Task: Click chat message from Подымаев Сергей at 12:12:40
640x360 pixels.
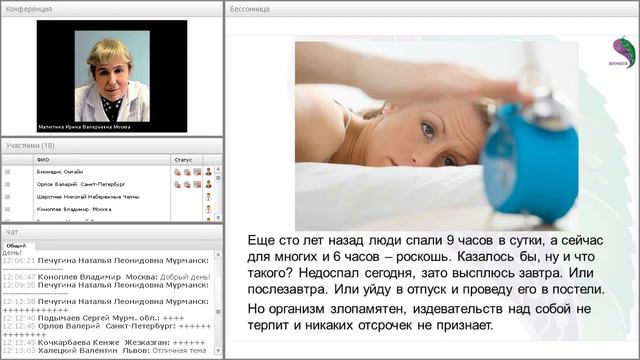Action: tap(93, 318)
